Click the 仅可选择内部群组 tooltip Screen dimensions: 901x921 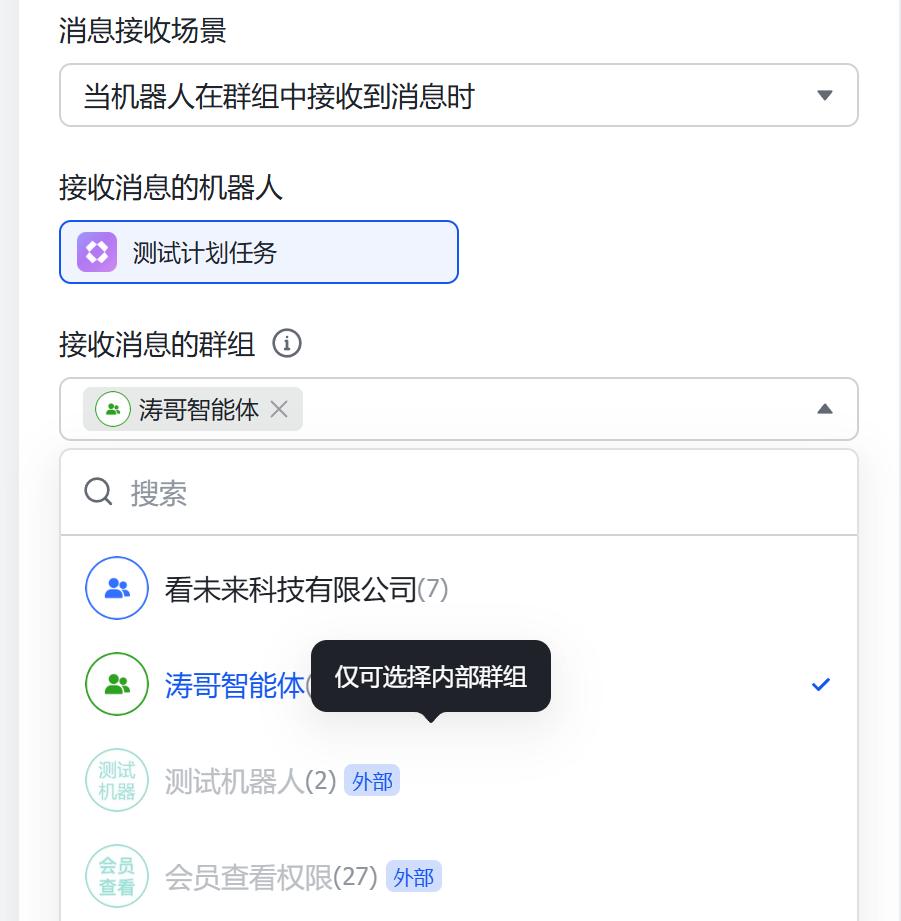tap(432, 676)
